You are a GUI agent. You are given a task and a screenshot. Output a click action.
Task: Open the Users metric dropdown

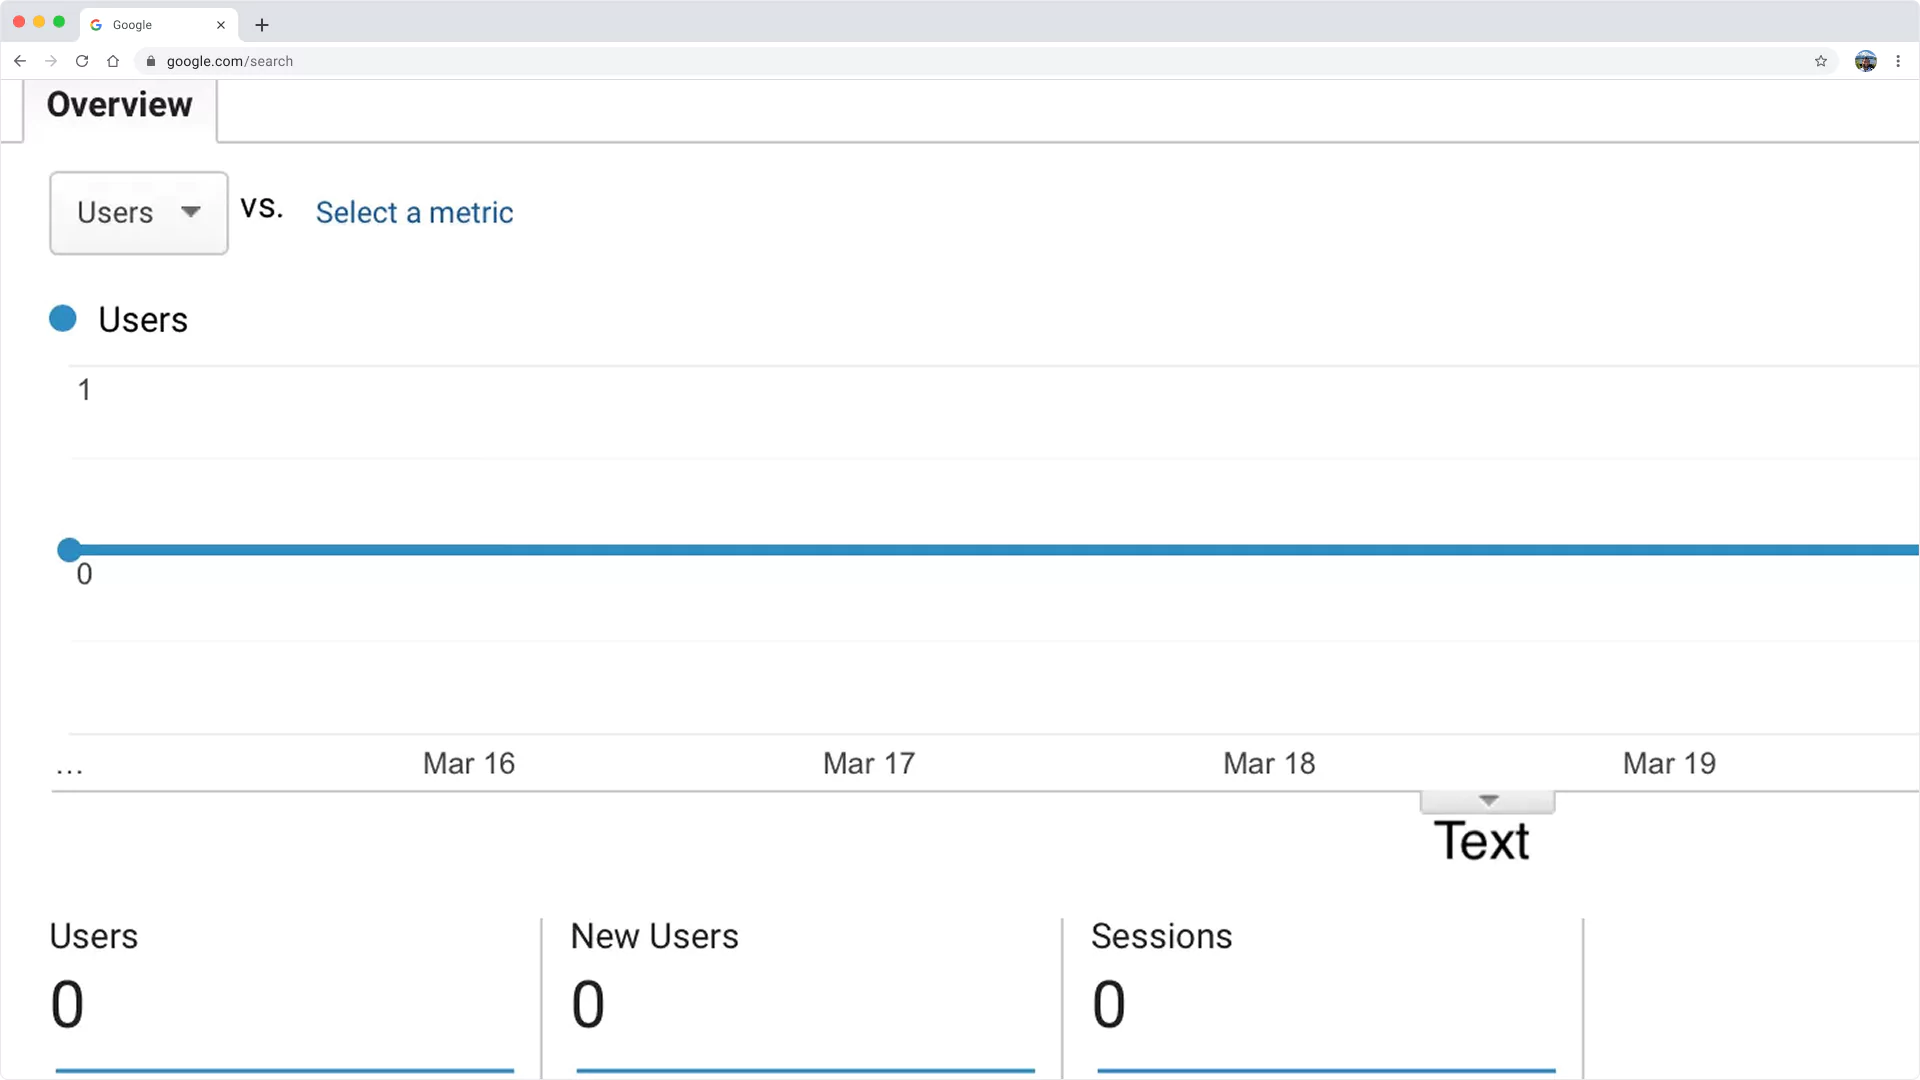(x=139, y=212)
